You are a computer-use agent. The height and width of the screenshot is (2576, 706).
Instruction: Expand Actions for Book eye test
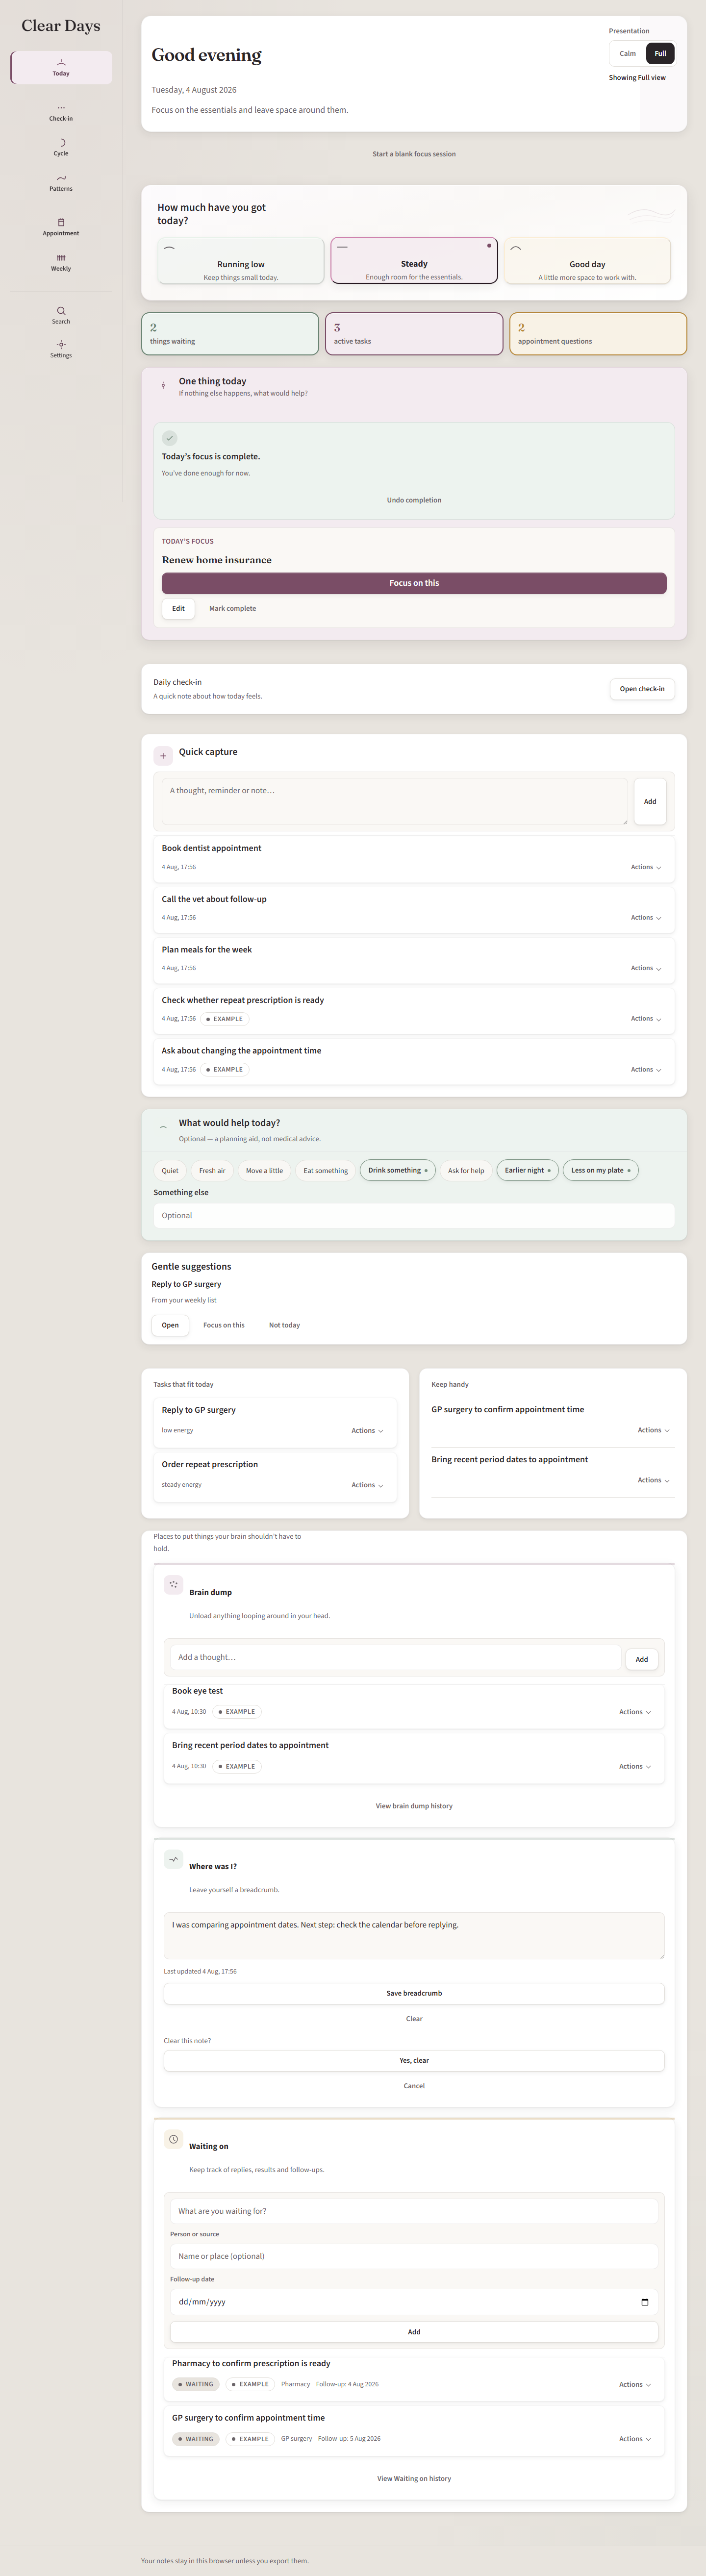coord(635,1712)
